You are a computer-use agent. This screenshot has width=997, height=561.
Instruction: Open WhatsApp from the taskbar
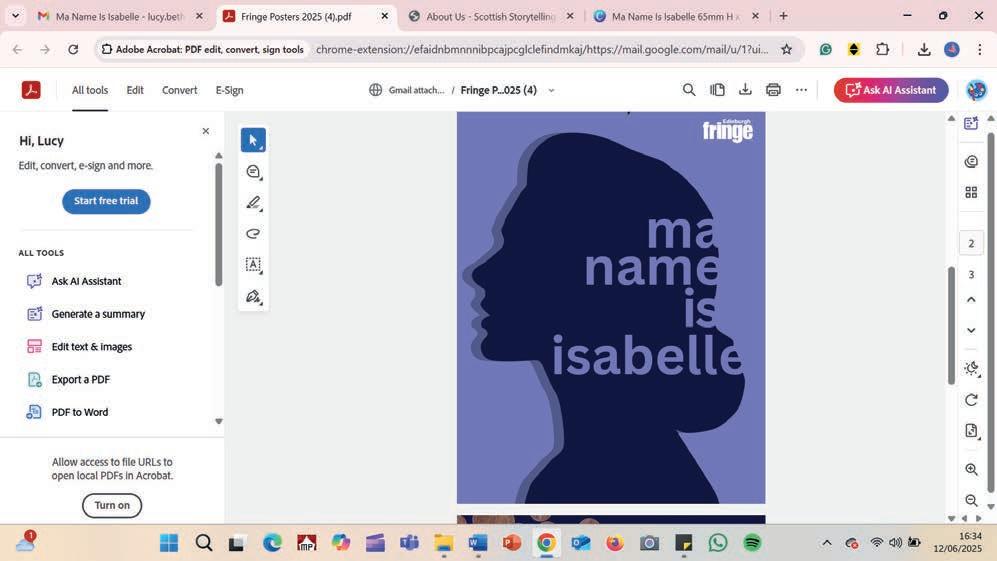pyautogui.click(x=718, y=543)
